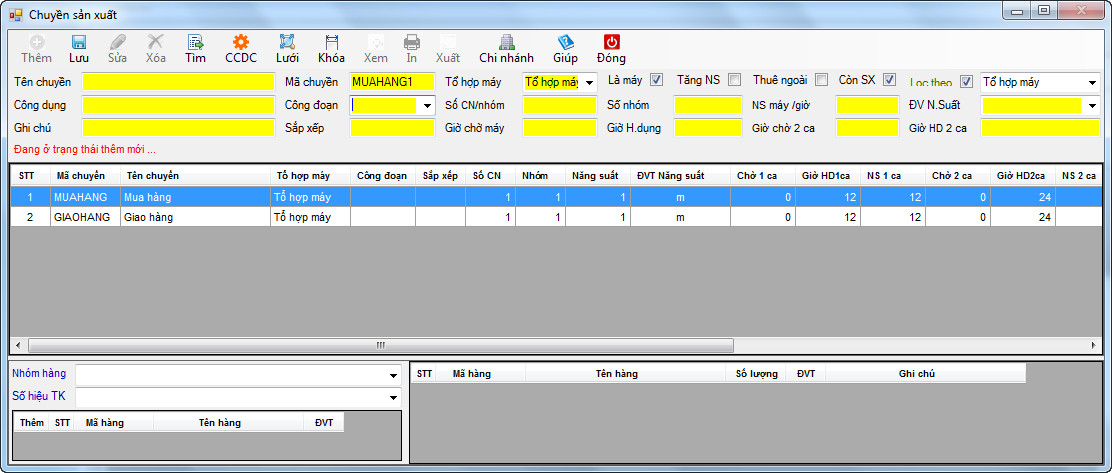Viewport: 1112px width, 473px height.
Task: Click the Mua hàng name cell
Action: (194, 197)
